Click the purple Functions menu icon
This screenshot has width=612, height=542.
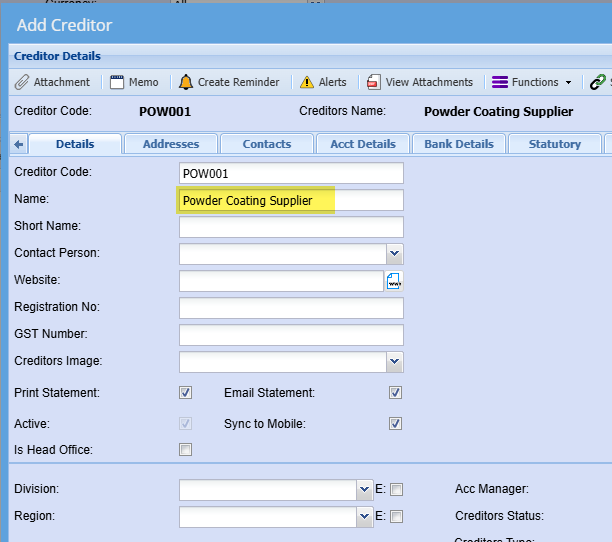pyautogui.click(x=500, y=82)
